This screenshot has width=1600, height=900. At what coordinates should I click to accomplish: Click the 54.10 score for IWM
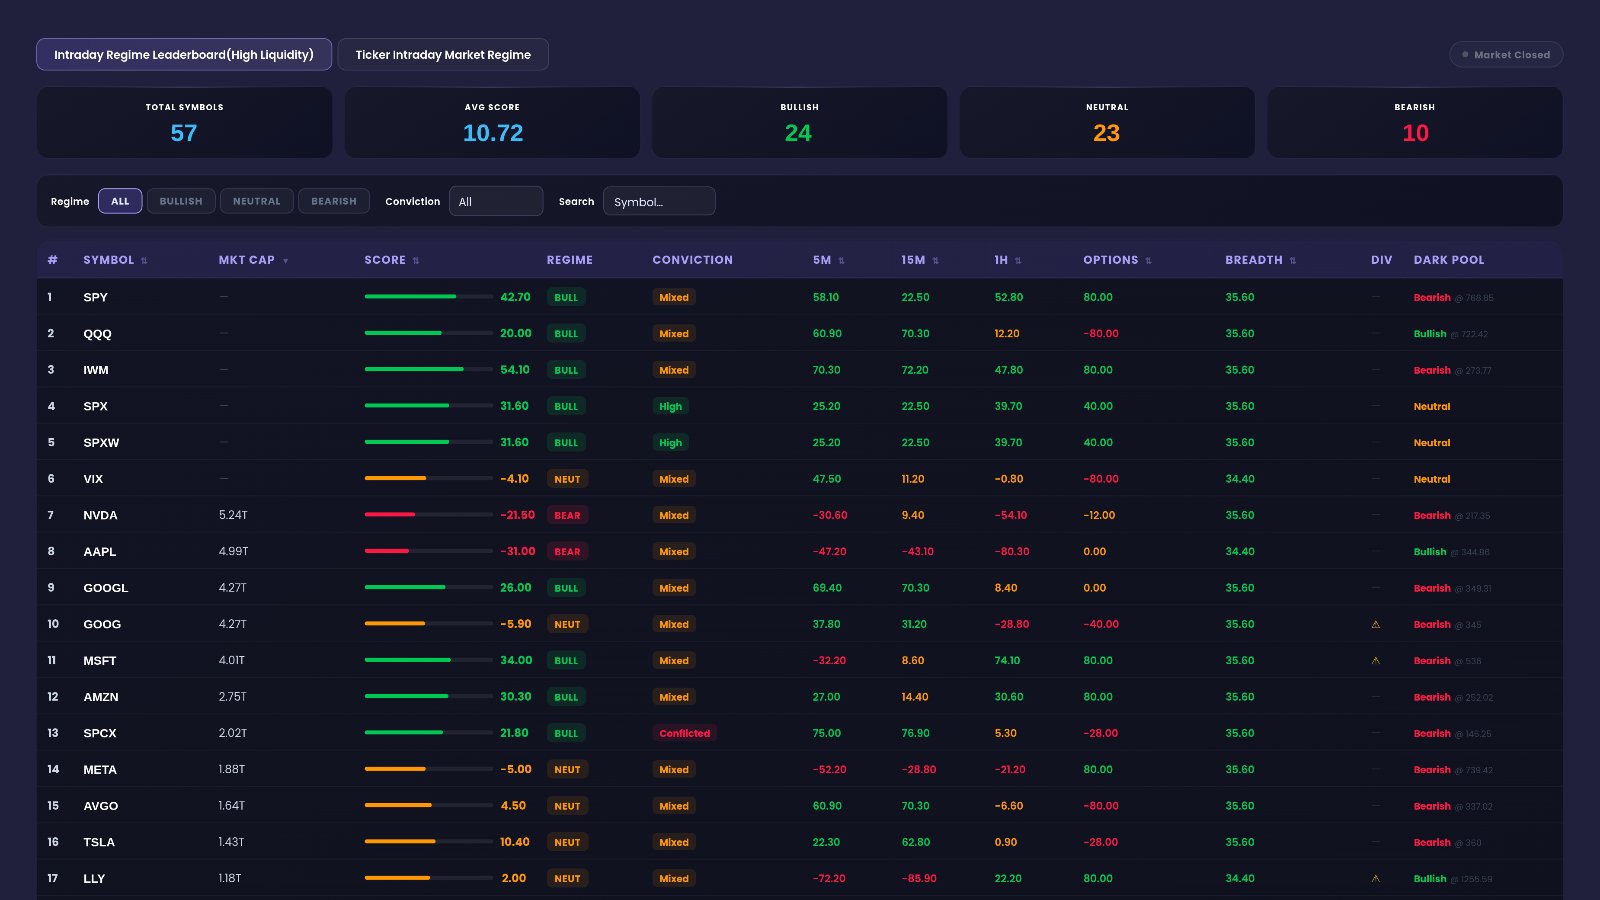515,370
